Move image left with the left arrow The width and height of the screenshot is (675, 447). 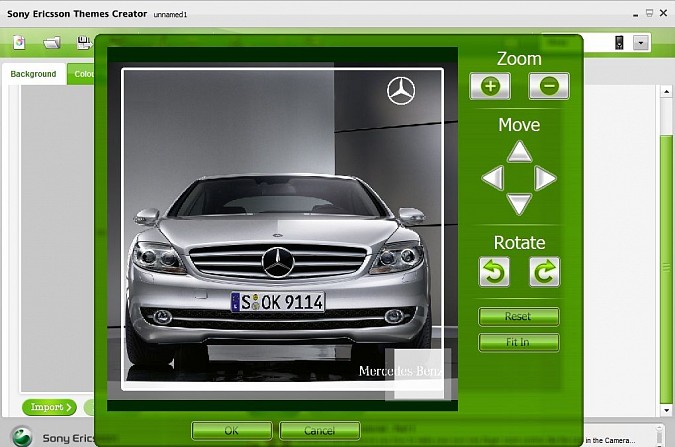pyautogui.click(x=493, y=177)
